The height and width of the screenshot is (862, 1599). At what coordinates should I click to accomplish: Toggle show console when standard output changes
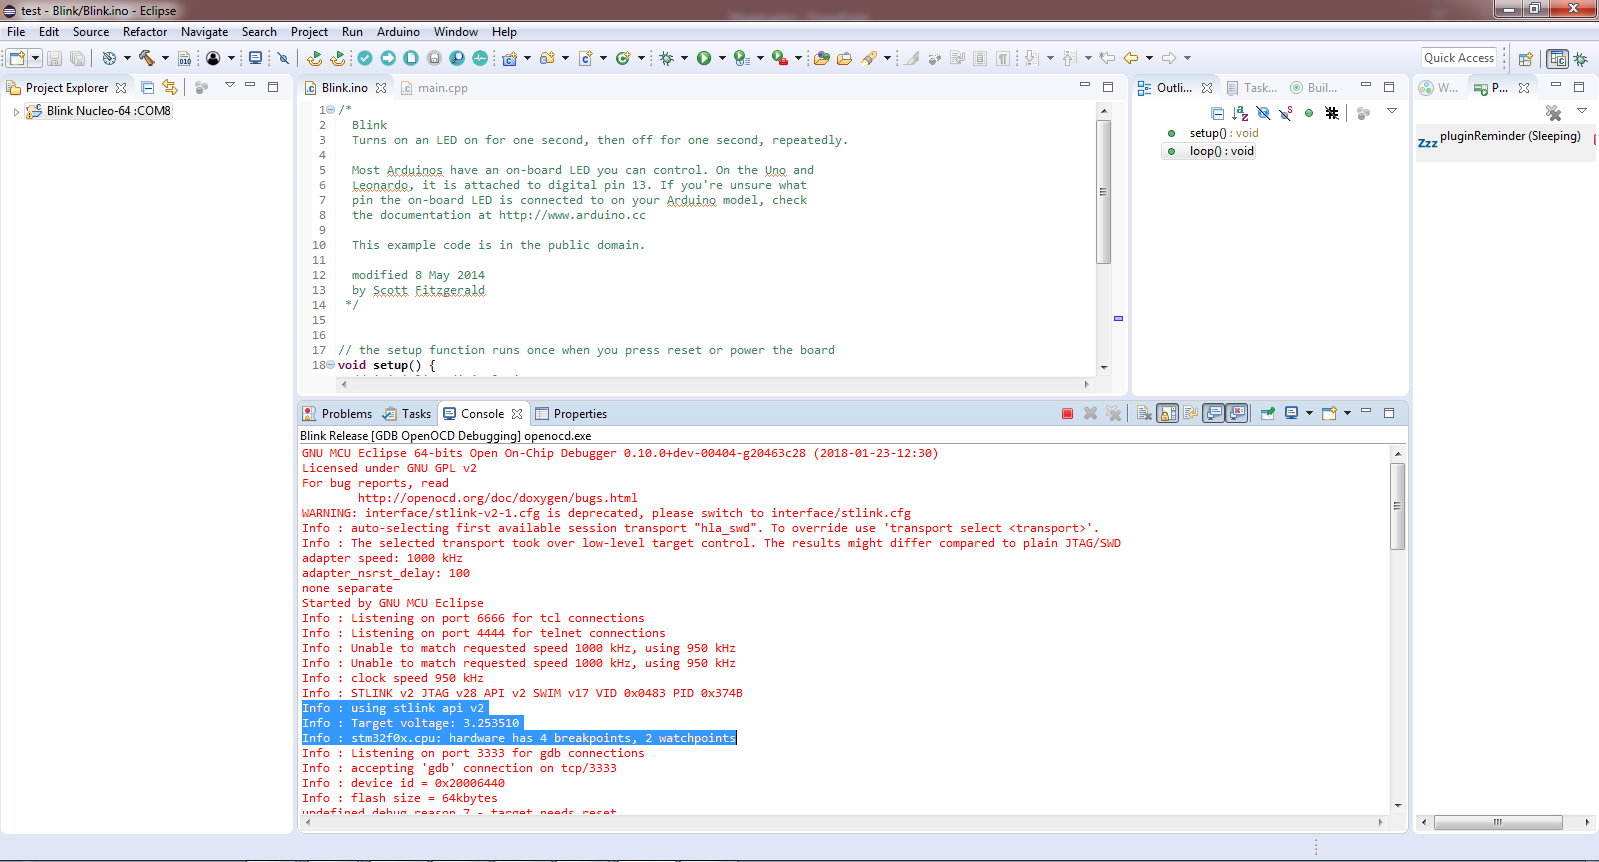pyautogui.click(x=1213, y=414)
